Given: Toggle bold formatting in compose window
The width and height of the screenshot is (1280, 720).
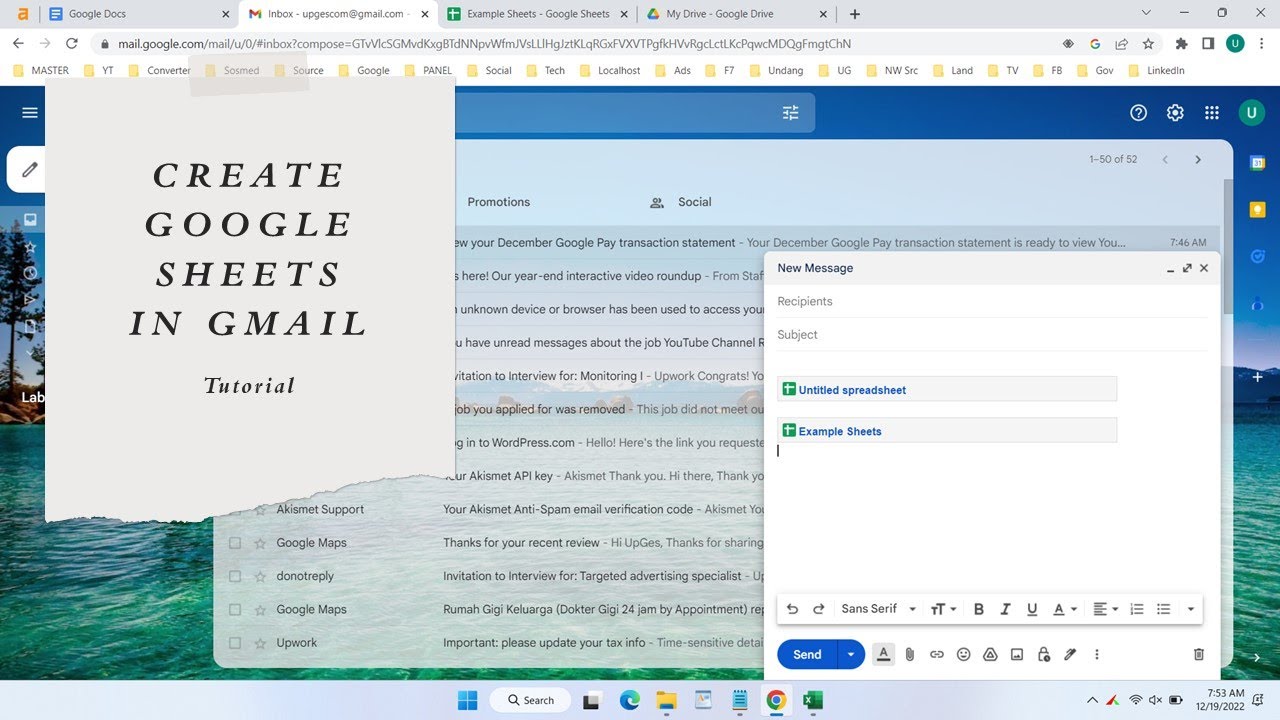Looking at the screenshot, I should tap(979, 609).
